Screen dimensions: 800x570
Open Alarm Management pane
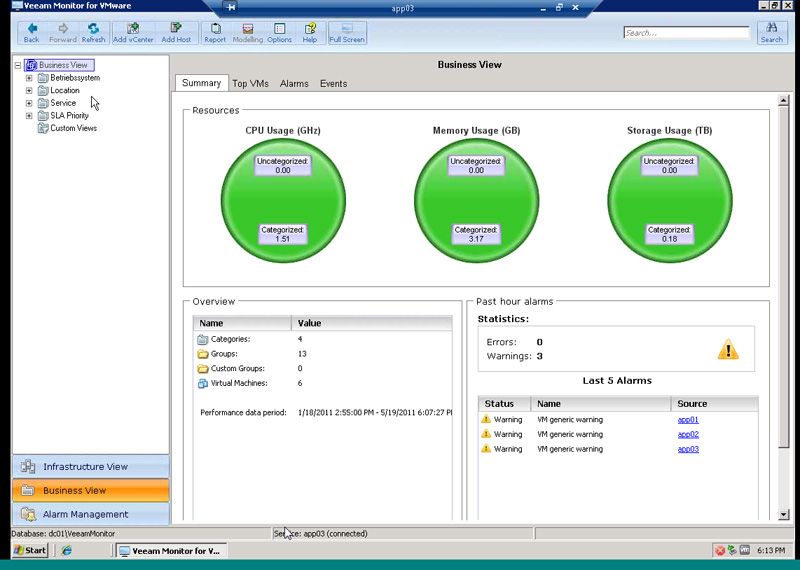(90, 514)
